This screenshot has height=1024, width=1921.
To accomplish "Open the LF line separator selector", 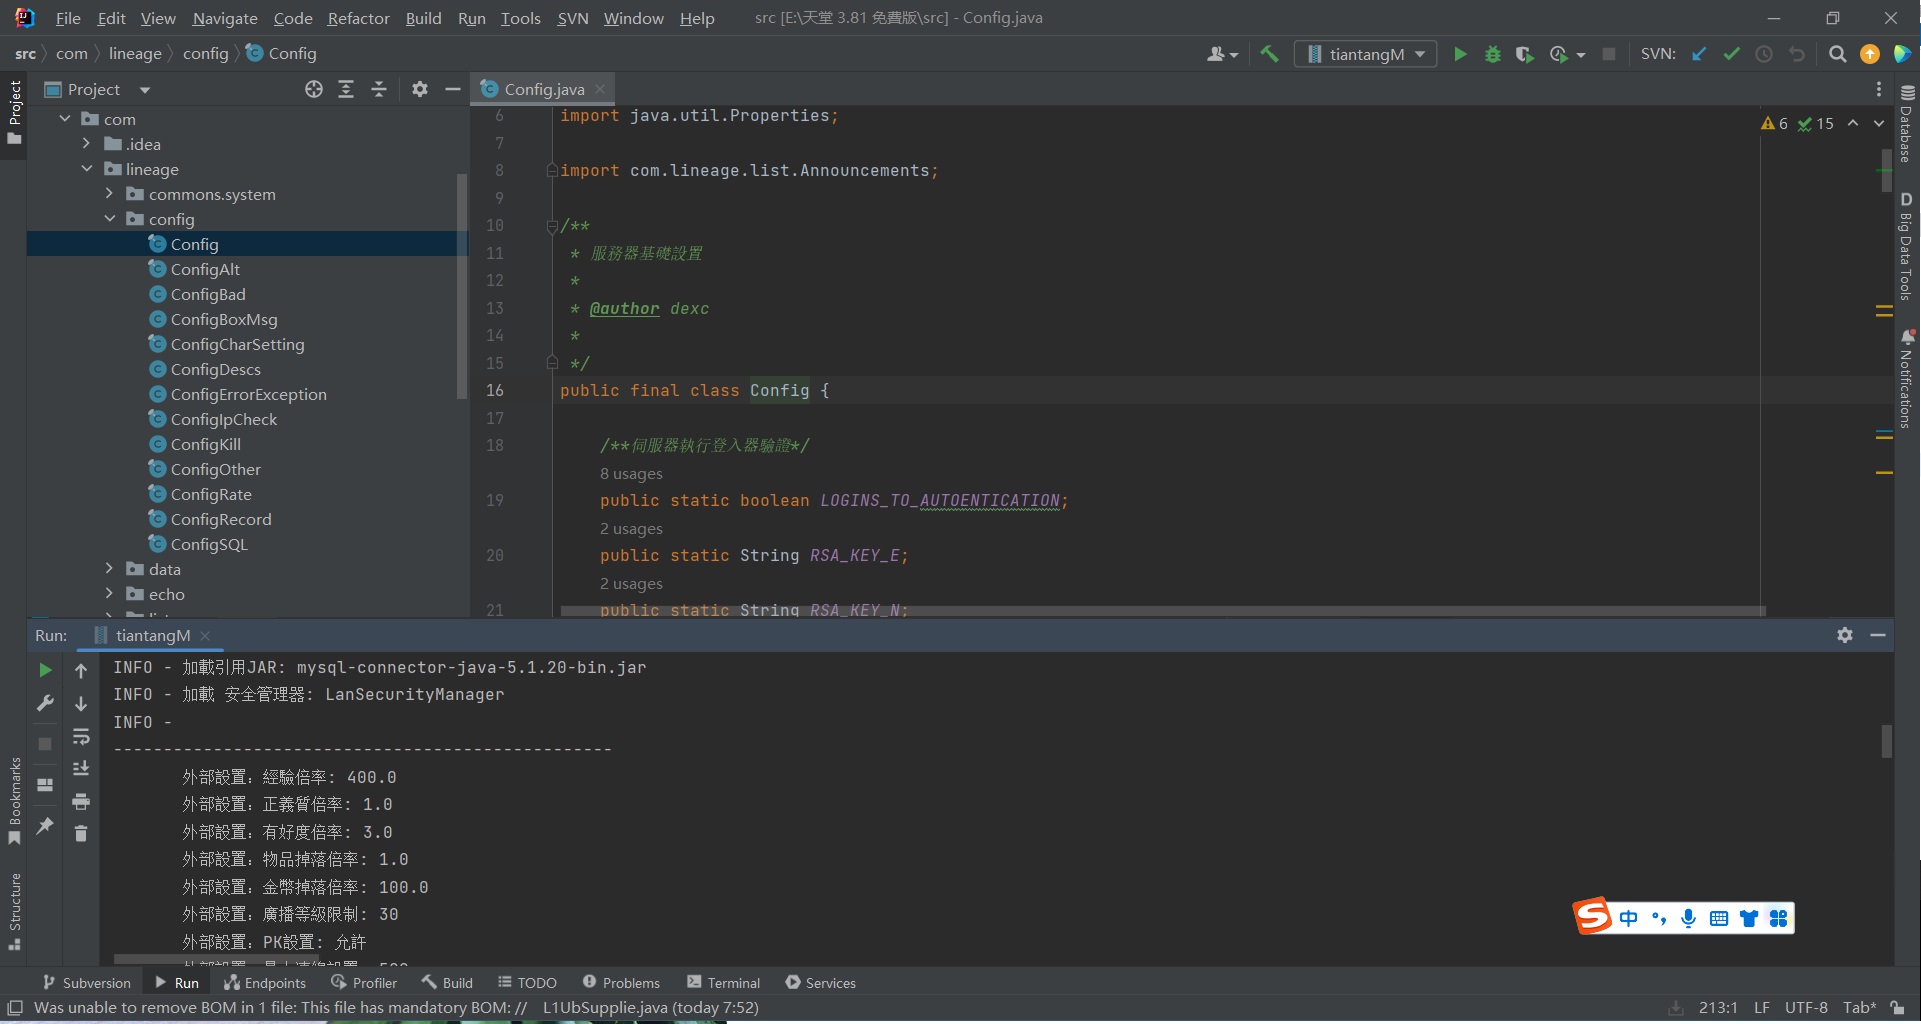I will [x=1762, y=1008].
